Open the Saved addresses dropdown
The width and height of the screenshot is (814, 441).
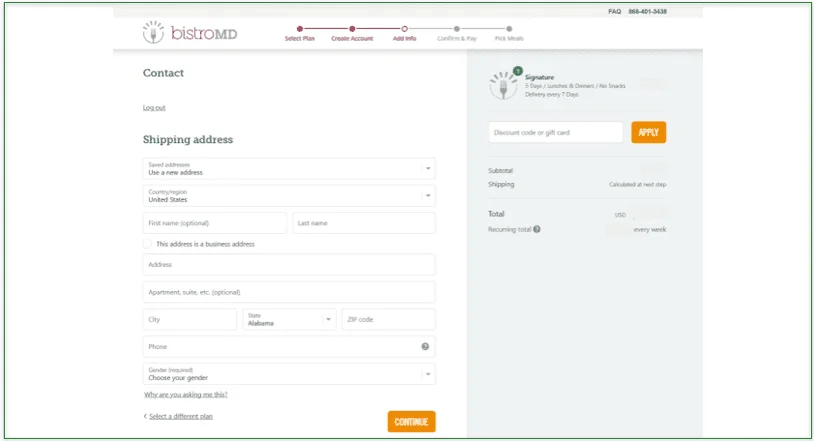(x=289, y=168)
